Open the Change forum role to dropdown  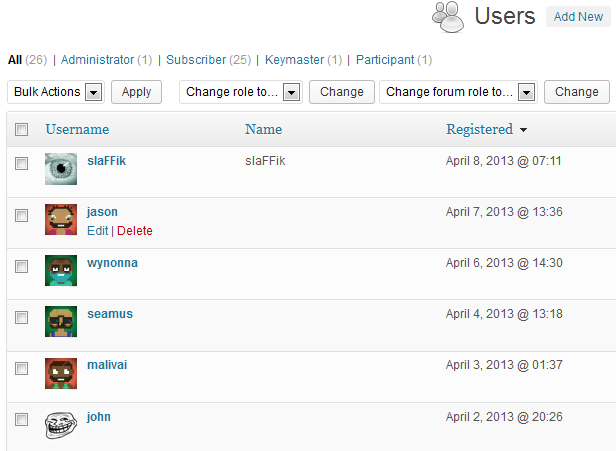click(459, 92)
